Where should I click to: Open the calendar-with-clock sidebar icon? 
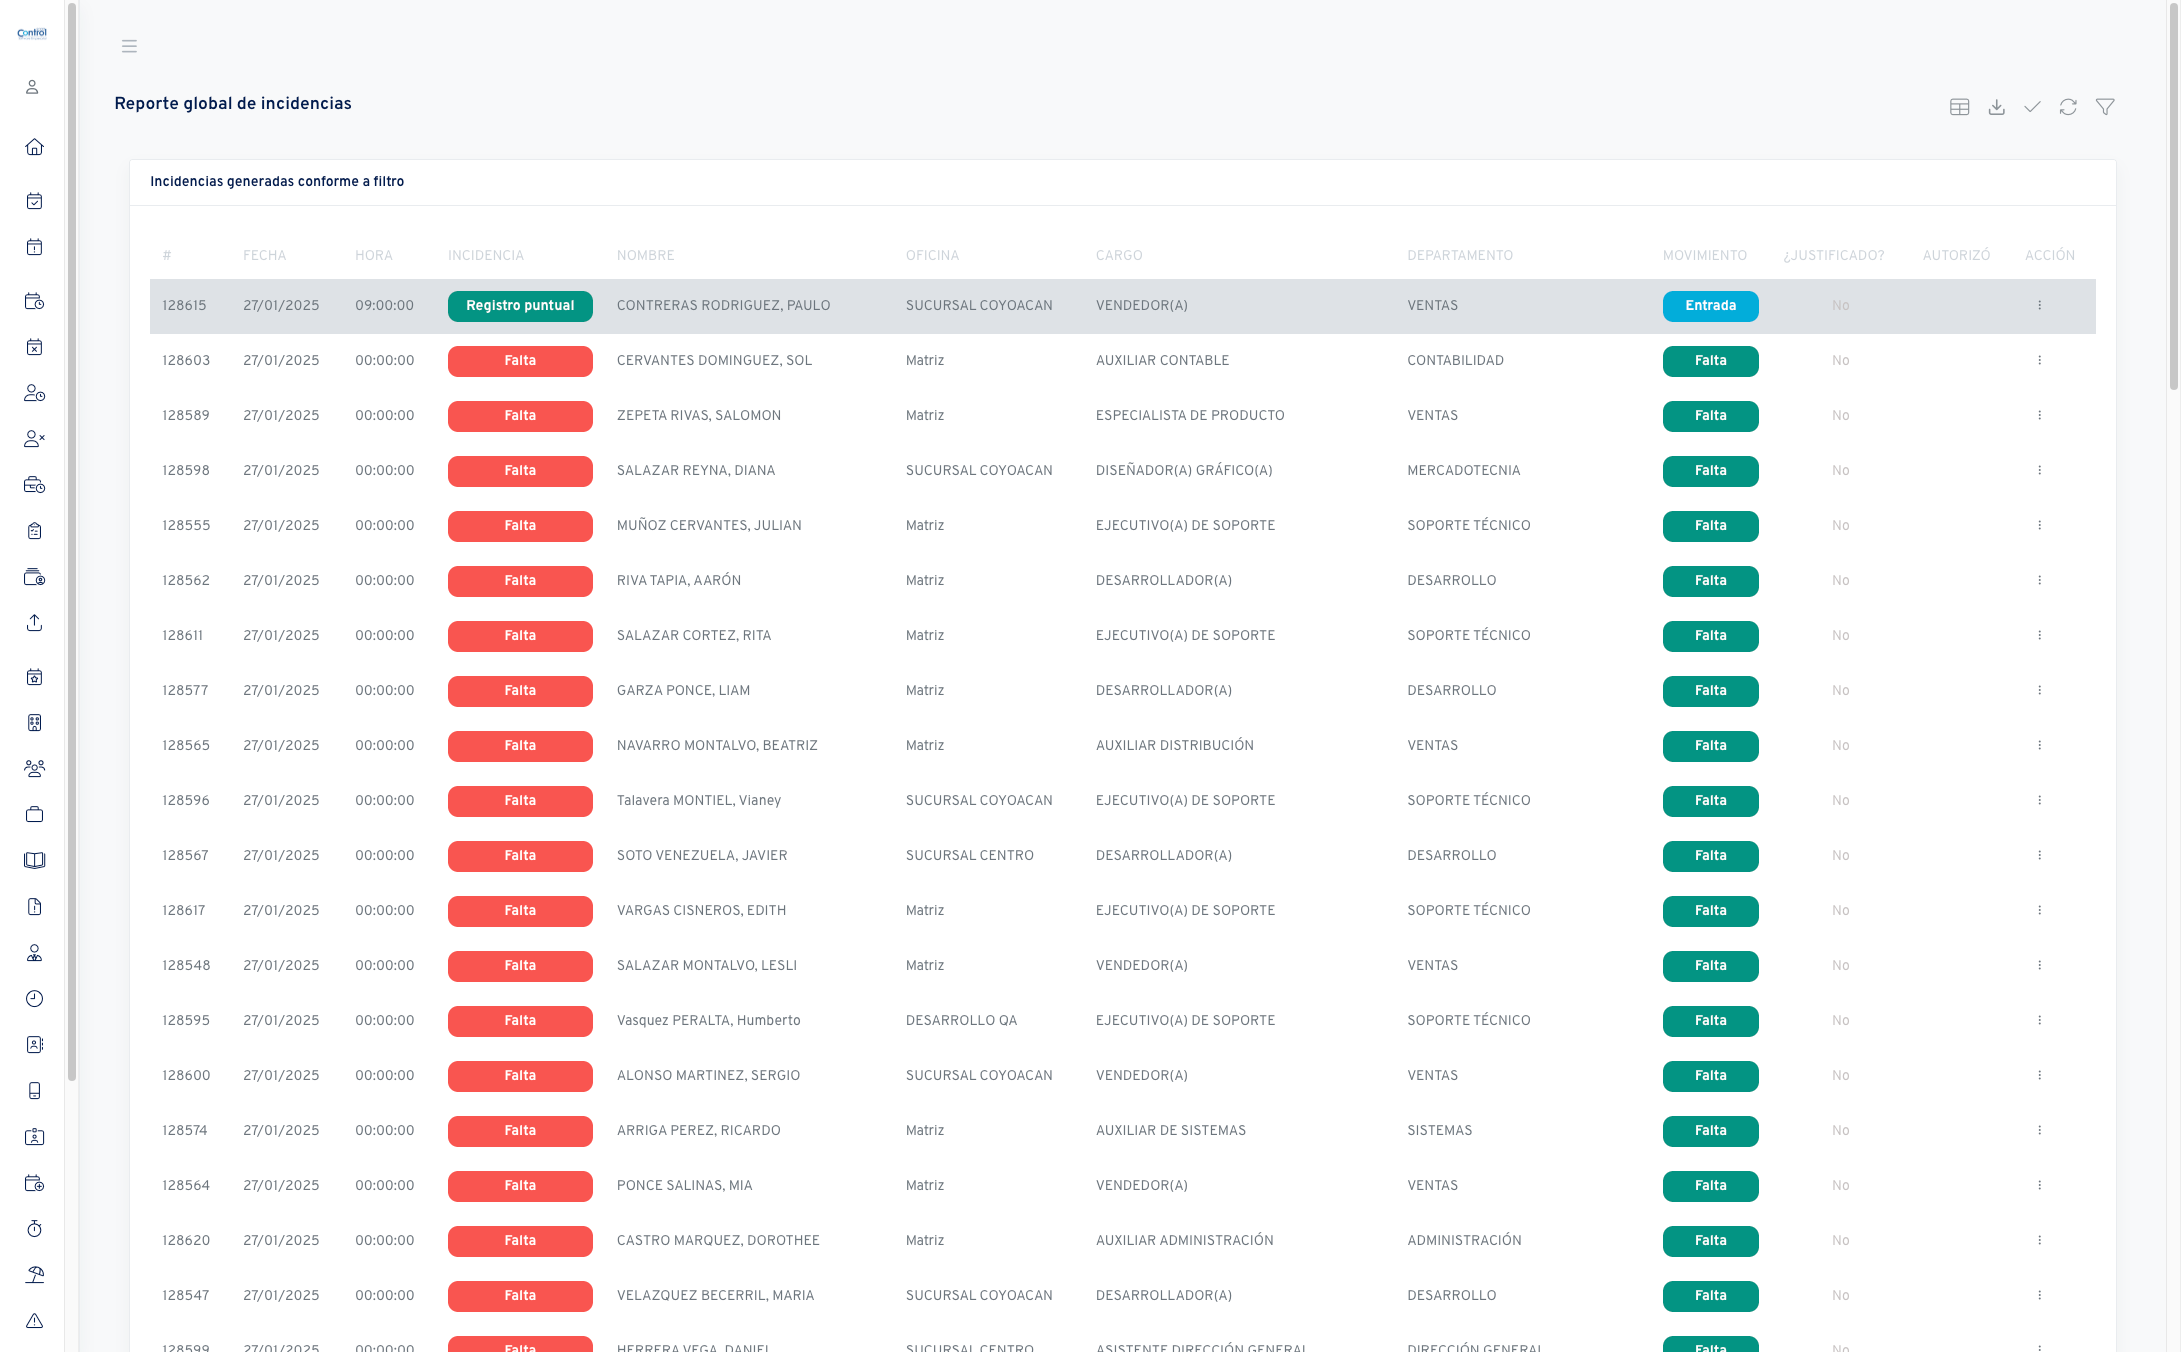[x=34, y=301]
